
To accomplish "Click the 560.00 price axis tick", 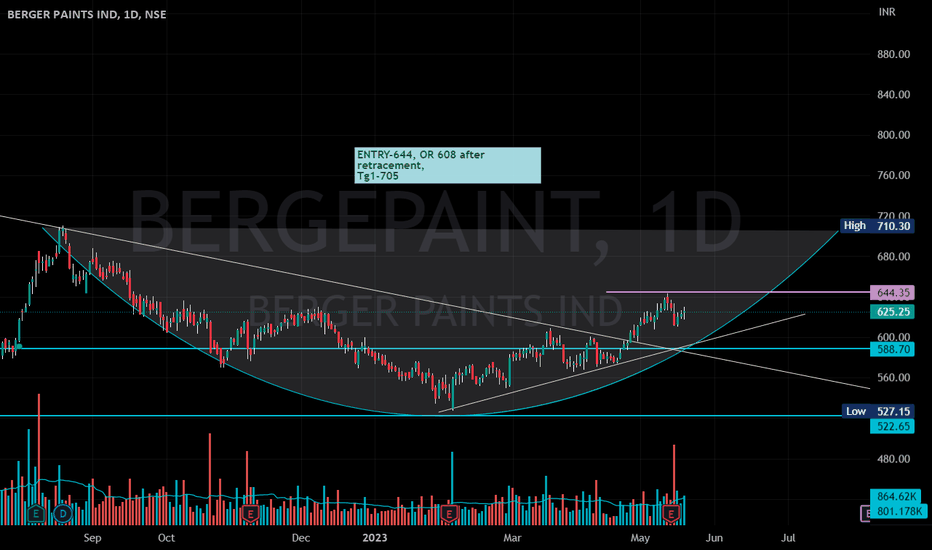I will point(893,378).
